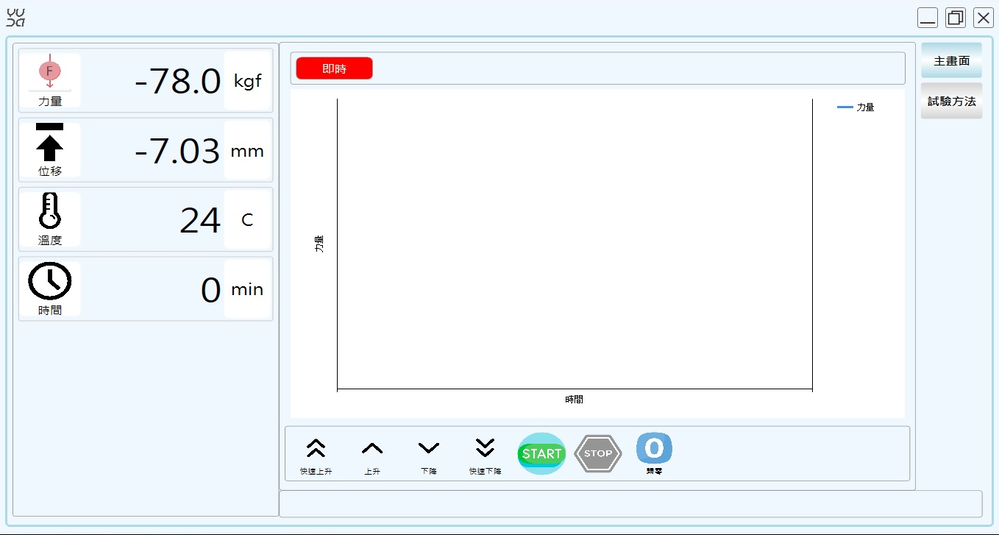Click the force (力量) icon
Screen dimensions: 999x535
50,74
